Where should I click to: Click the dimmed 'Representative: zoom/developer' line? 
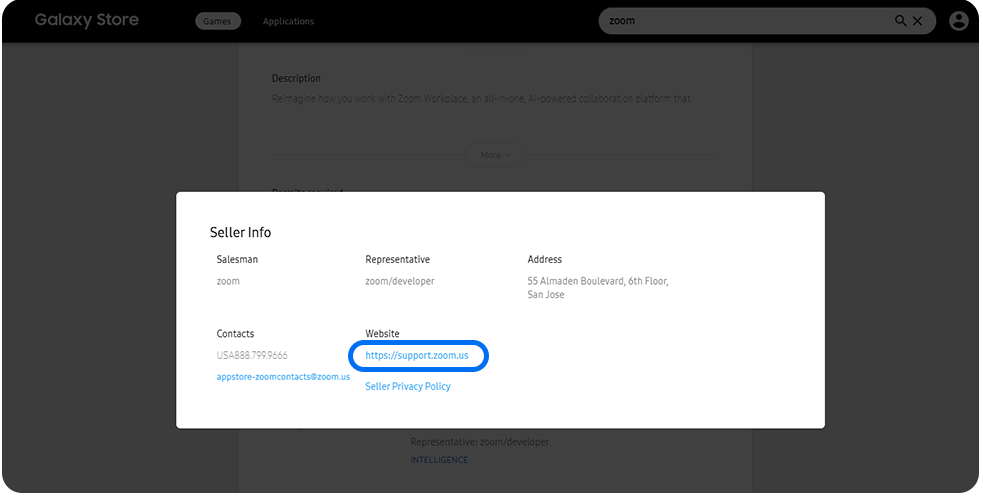480,442
